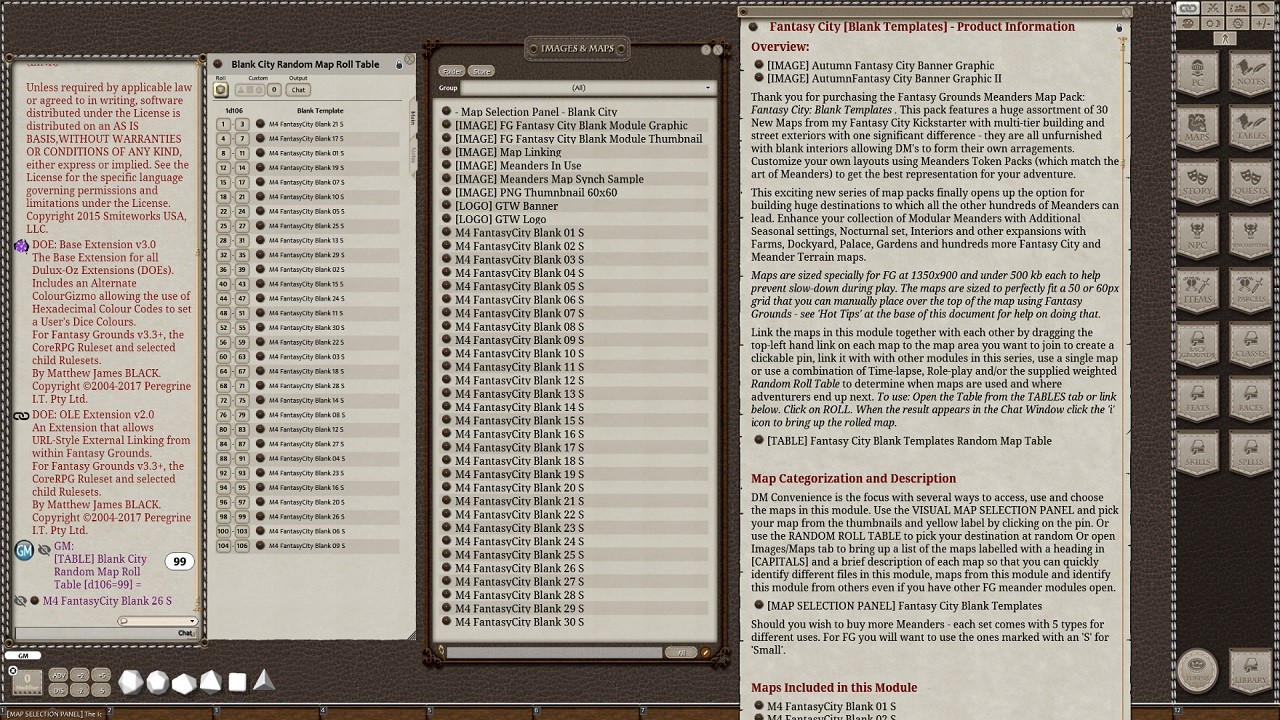This screenshot has width=1280, height=720.
Task: Toggle the lock on the Roll Table window
Action: pos(399,65)
